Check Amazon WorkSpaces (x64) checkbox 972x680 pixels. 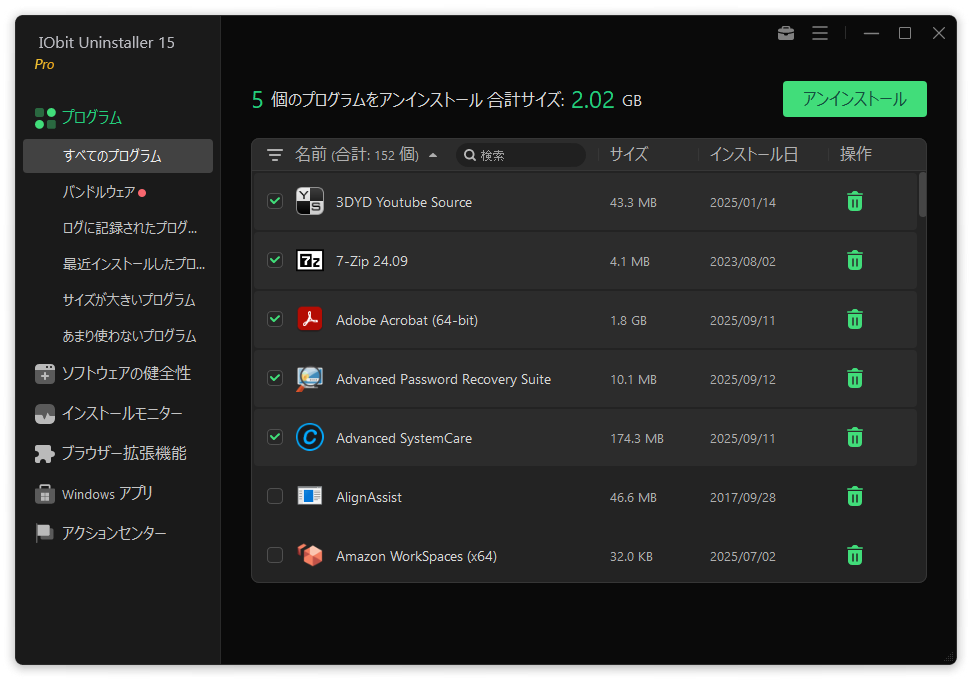click(275, 556)
